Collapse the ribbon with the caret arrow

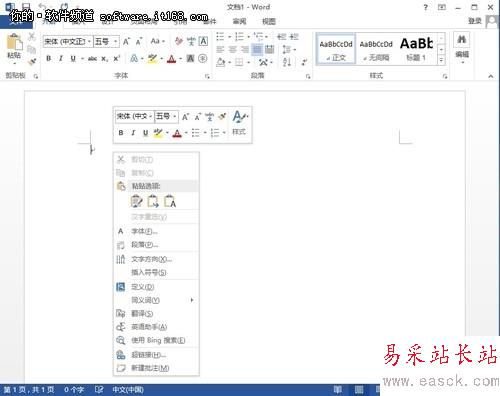tap(491, 76)
